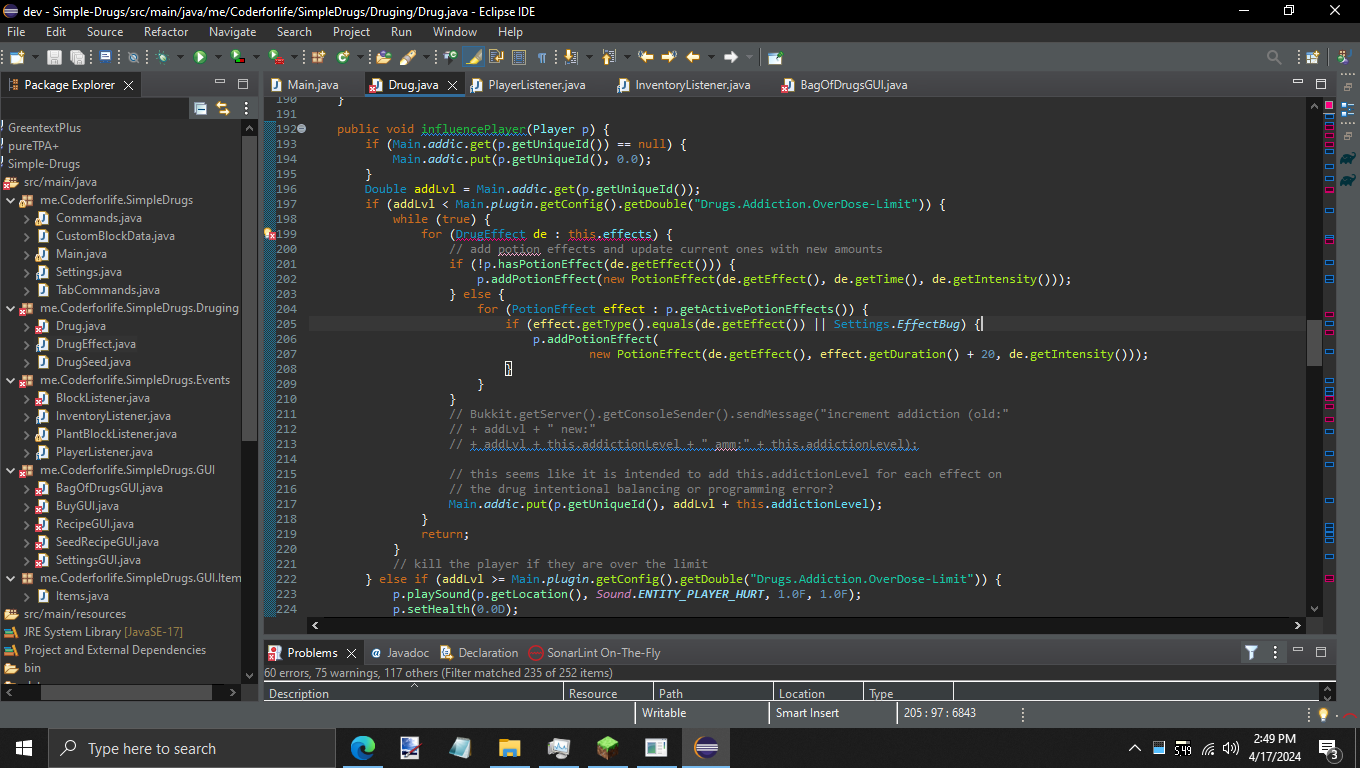This screenshot has height=768, width=1360.
Task: Click Collapse All in Package Explorer
Action: click(200, 108)
